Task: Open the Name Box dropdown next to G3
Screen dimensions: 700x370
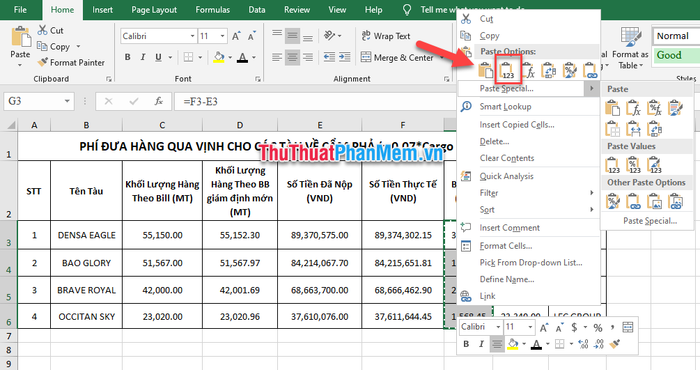Action: [67, 101]
